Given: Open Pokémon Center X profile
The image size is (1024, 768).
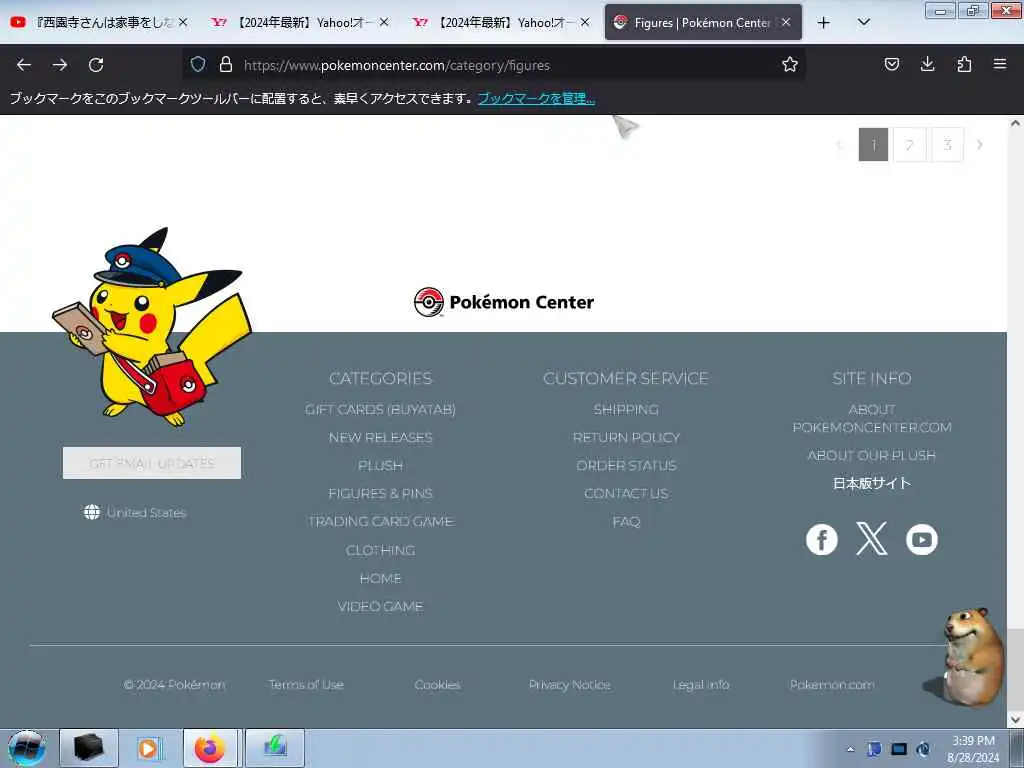Looking at the screenshot, I should (872, 539).
